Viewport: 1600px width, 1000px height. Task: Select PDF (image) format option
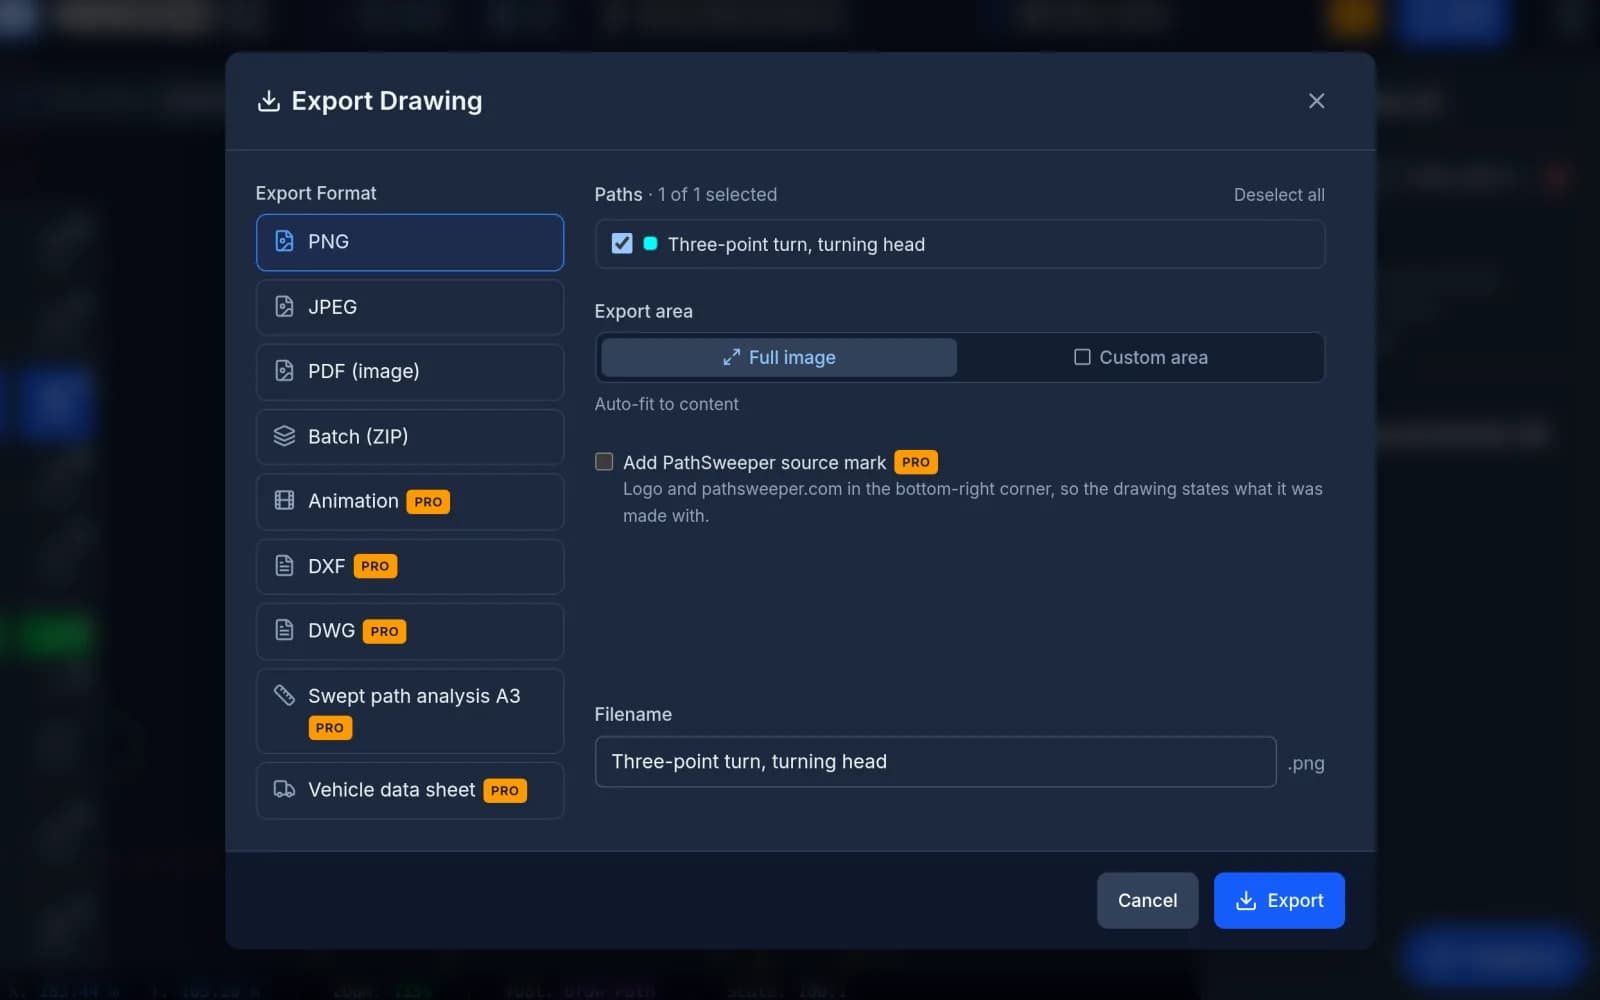410,372
